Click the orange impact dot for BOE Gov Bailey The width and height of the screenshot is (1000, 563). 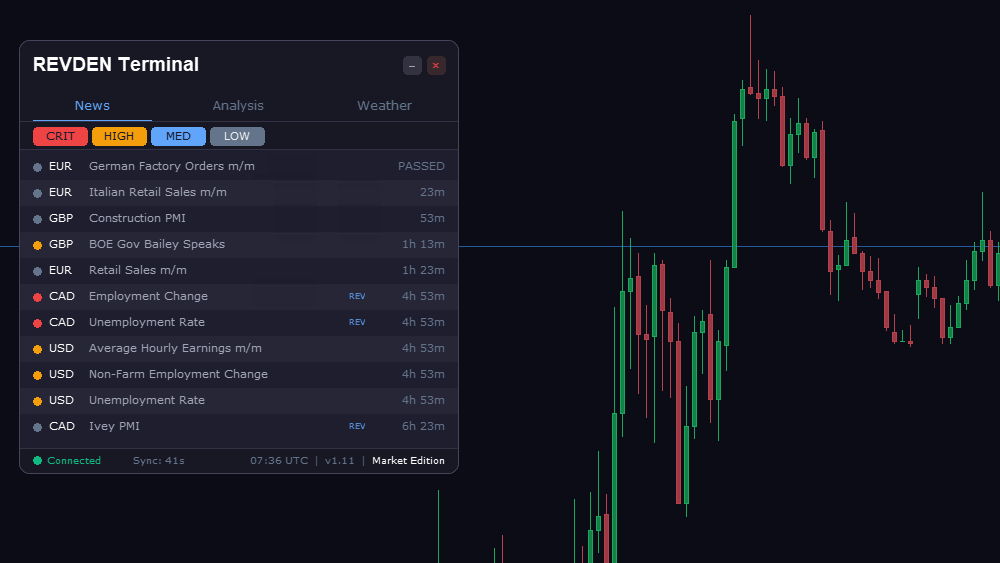click(x=38, y=245)
